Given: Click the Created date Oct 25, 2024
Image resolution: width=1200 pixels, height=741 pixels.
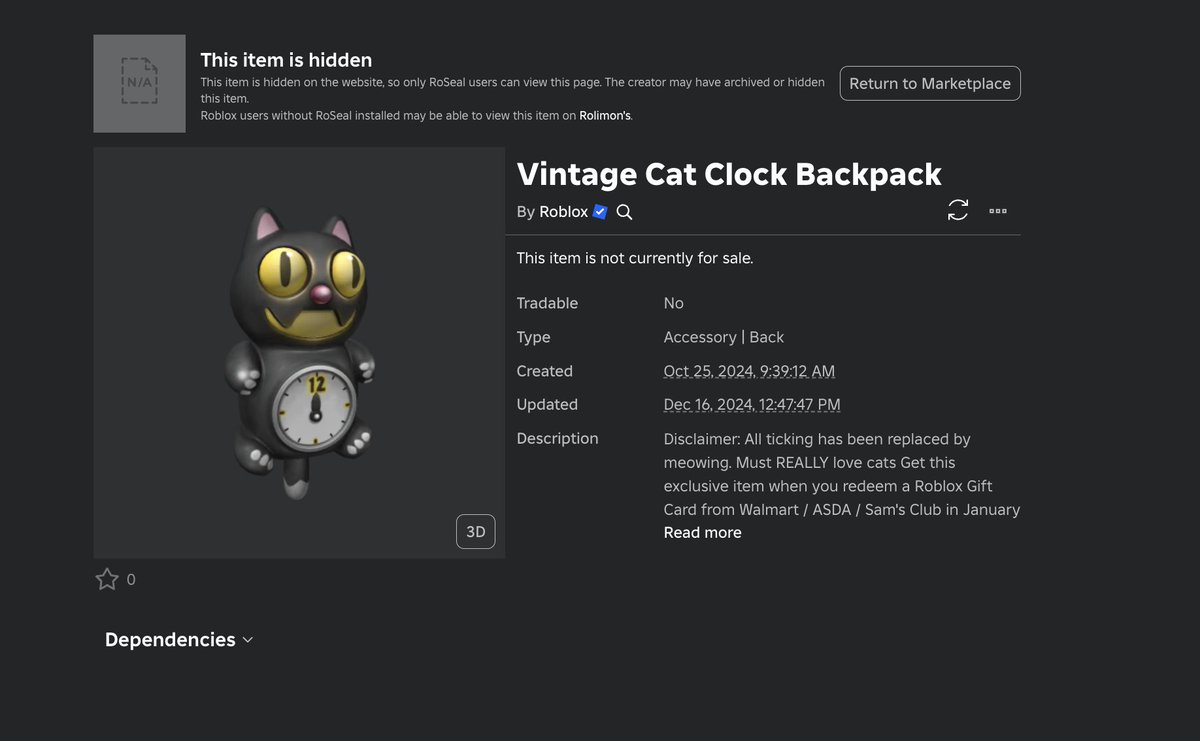Looking at the screenshot, I should pyautogui.click(x=749, y=371).
